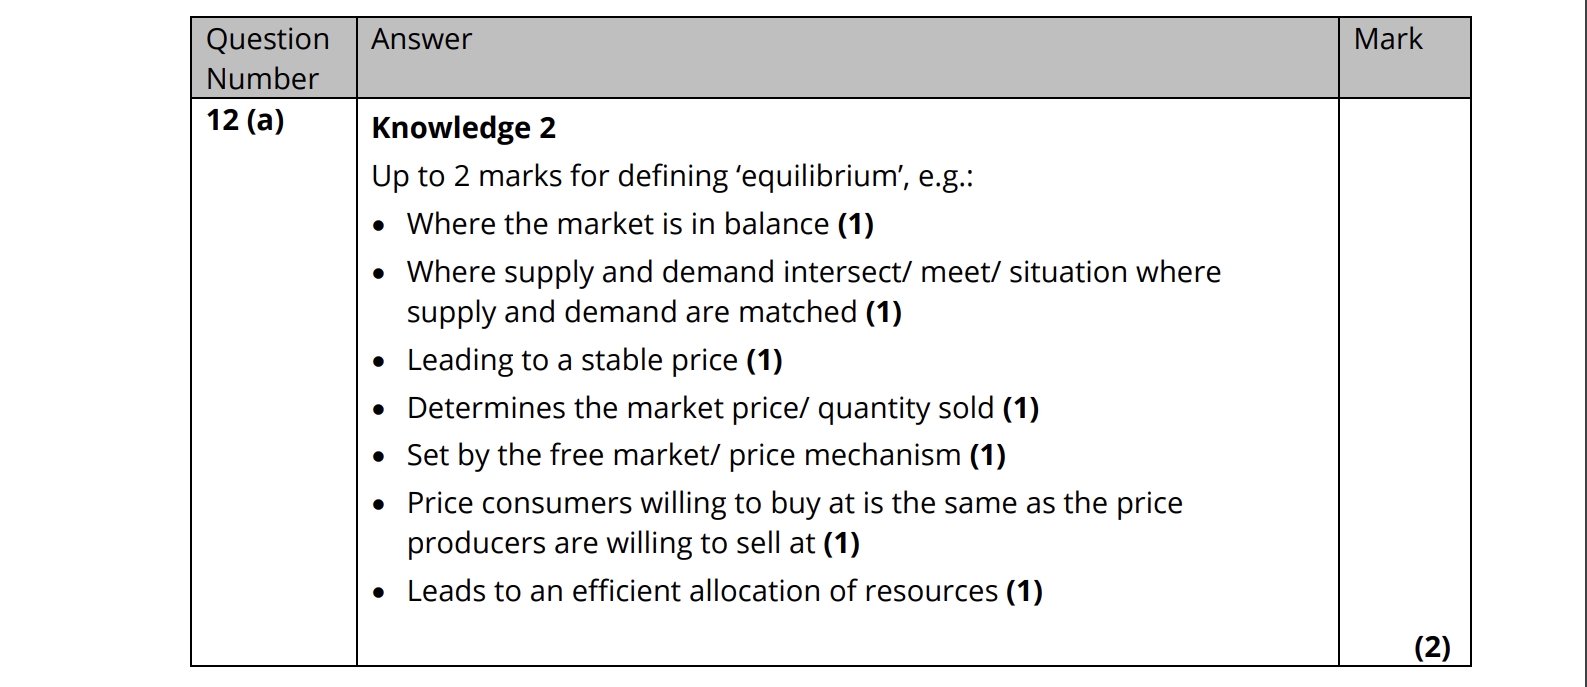
Task: Click "Leads to an efficient allocation" bullet text
Action: tap(701, 591)
